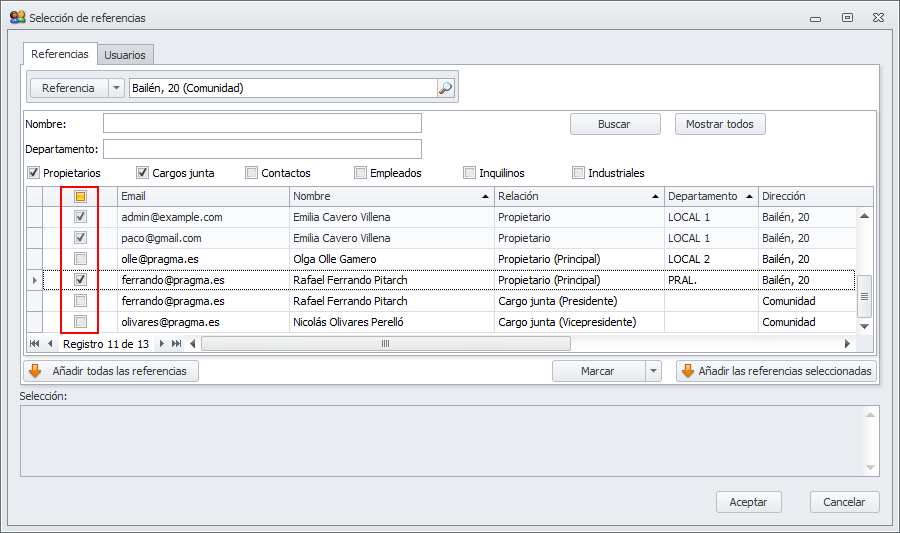900x533 pixels.
Task: Check the olle@pragma.es row checkbox
Action: (x=81, y=259)
